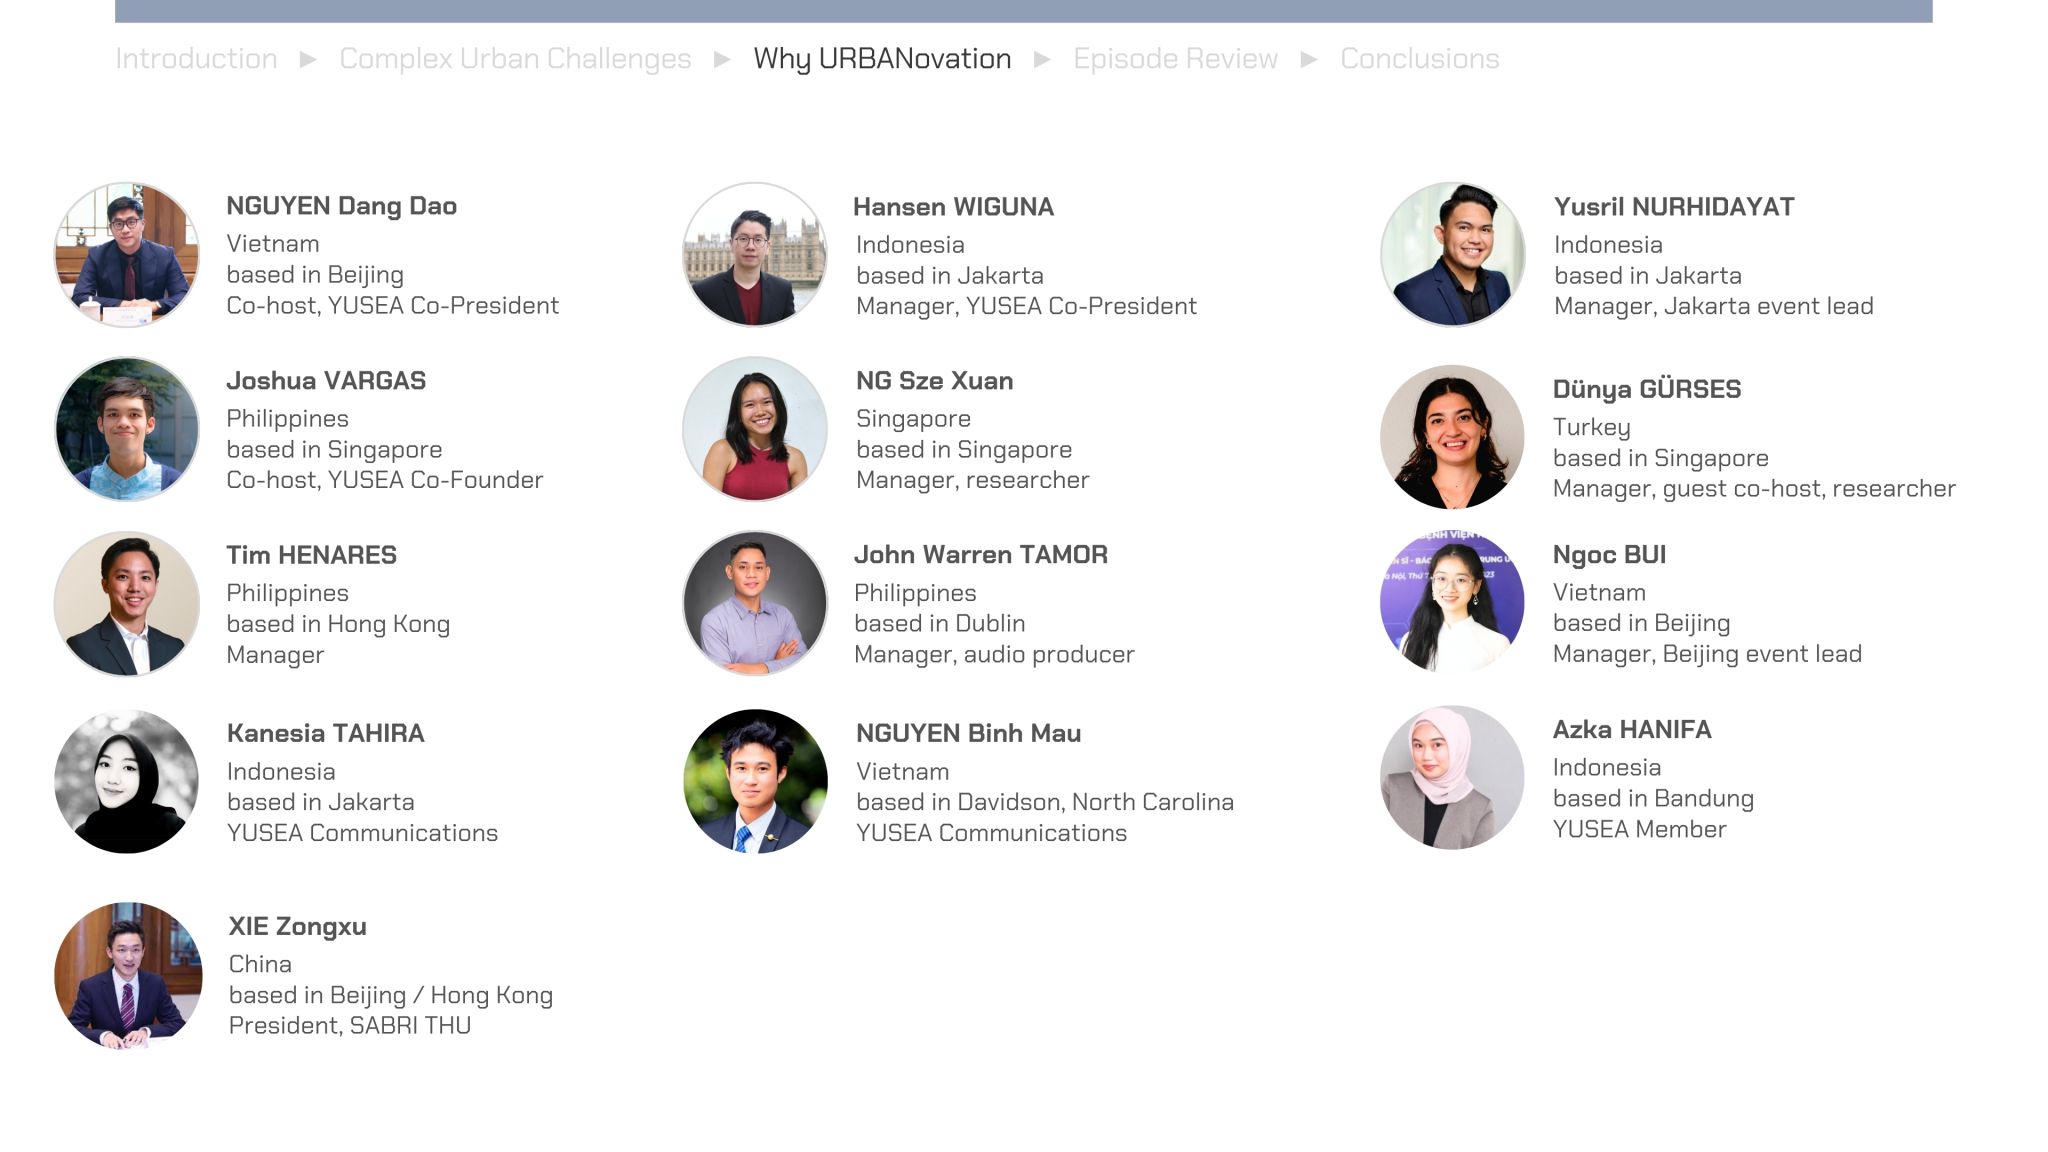This screenshot has width=2048, height=1152.
Task: Click 'Co-host, YUSEA Co-President' text
Action: pos(392,306)
